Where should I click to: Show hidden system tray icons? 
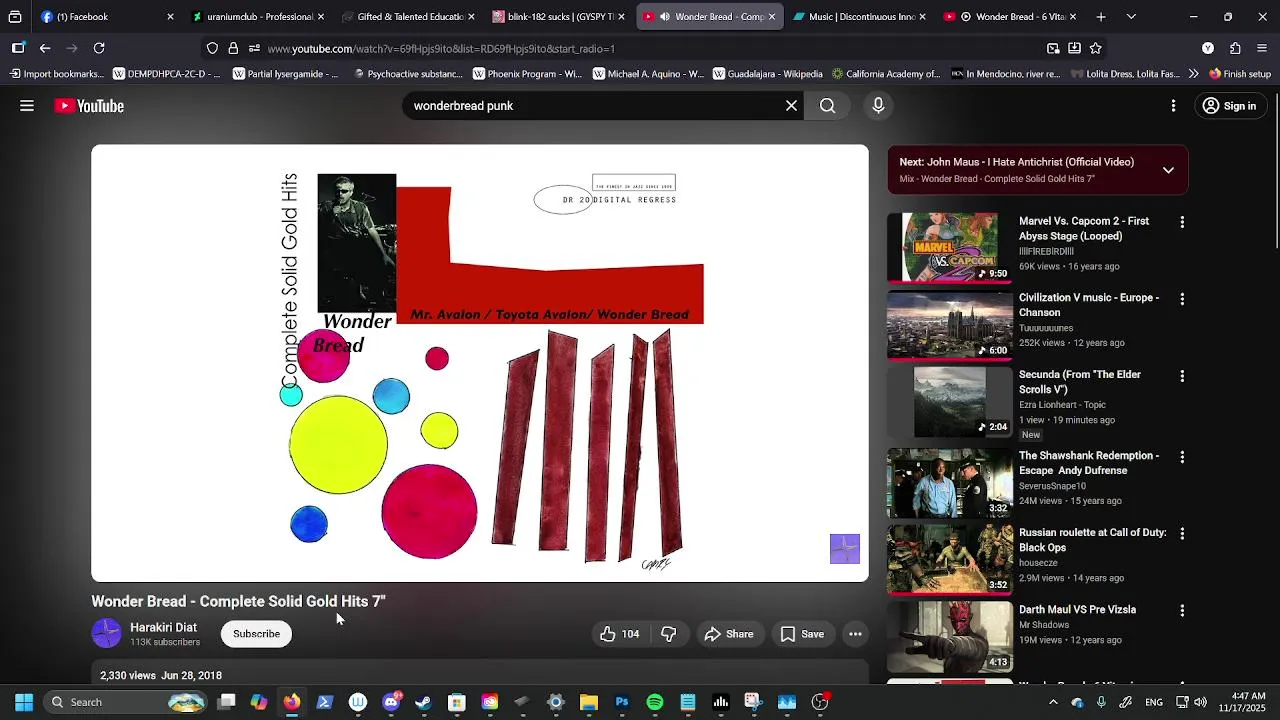1053,702
